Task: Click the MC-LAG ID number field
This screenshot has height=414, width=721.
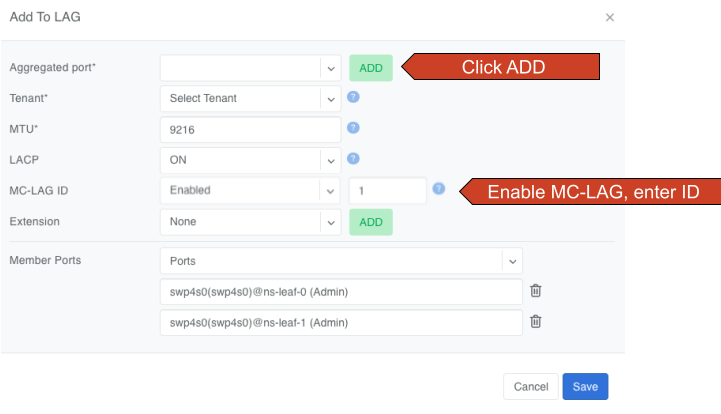Action: pos(387,190)
